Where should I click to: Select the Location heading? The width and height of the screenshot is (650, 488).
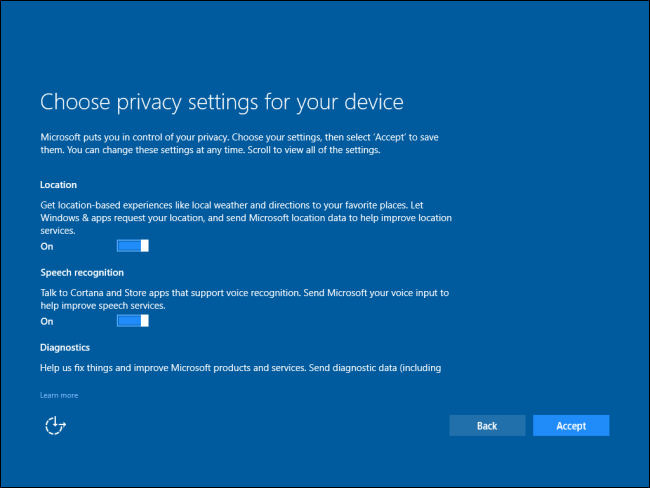[x=58, y=185]
